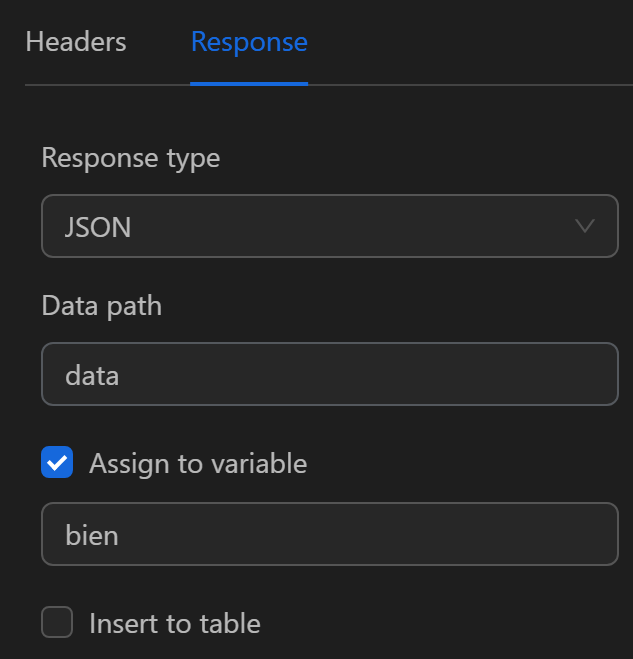Click the empty middle of the Response type box
Screen dimensions: 633x659
click(x=350, y=226)
